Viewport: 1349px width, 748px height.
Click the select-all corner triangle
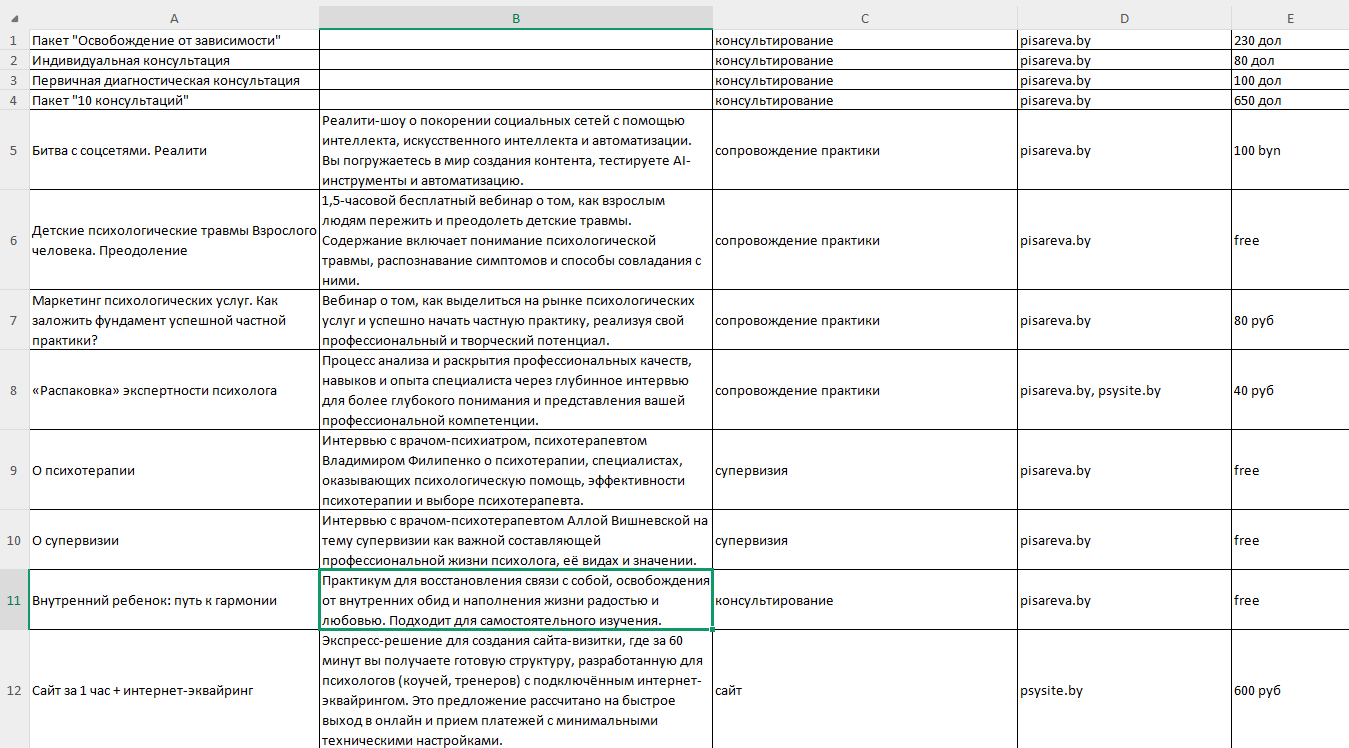(x=14, y=18)
